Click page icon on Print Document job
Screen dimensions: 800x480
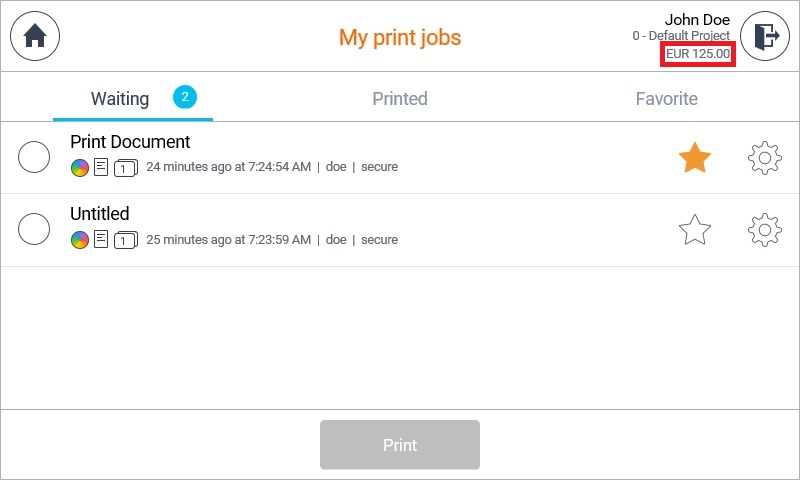pyautogui.click(x=101, y=167)
